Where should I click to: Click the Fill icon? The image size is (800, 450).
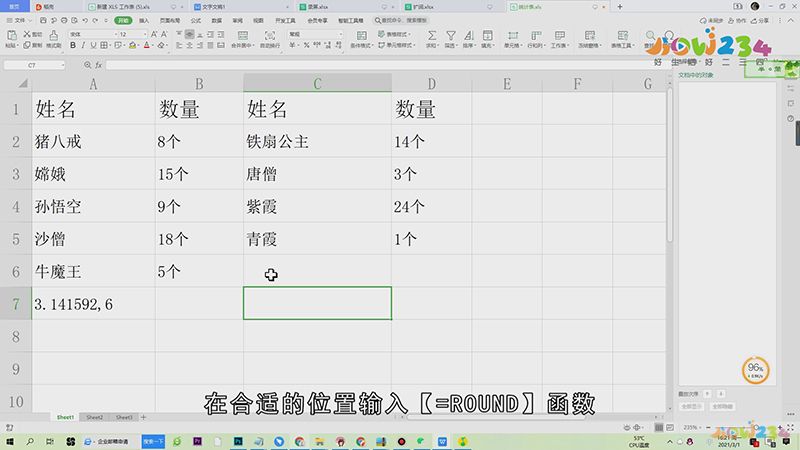pyautogui.click(x=487, y=36)
